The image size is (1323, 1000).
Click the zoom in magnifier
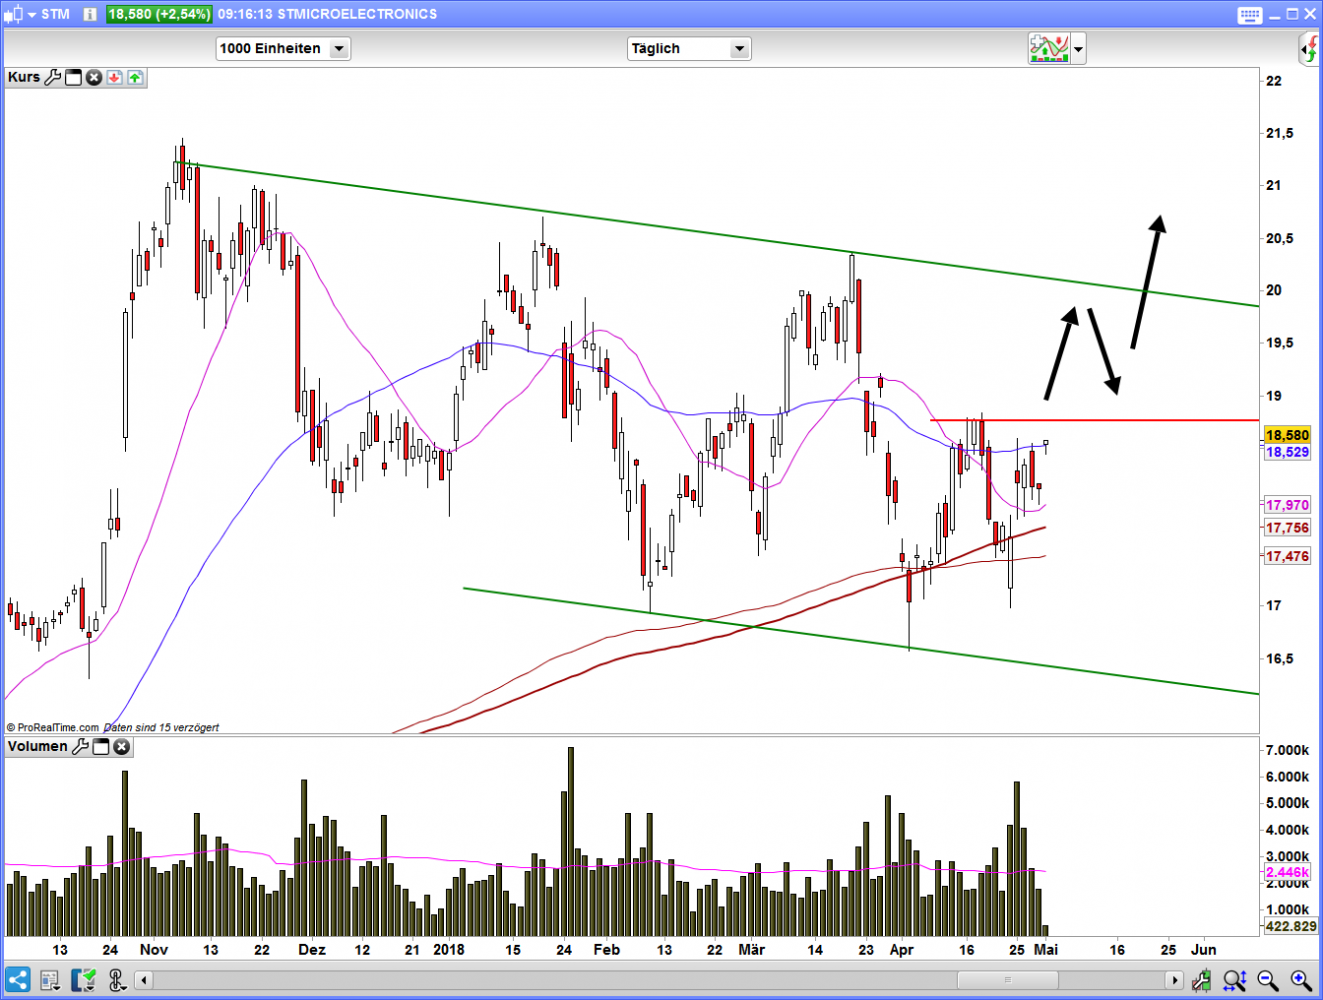pos(1301,980)
